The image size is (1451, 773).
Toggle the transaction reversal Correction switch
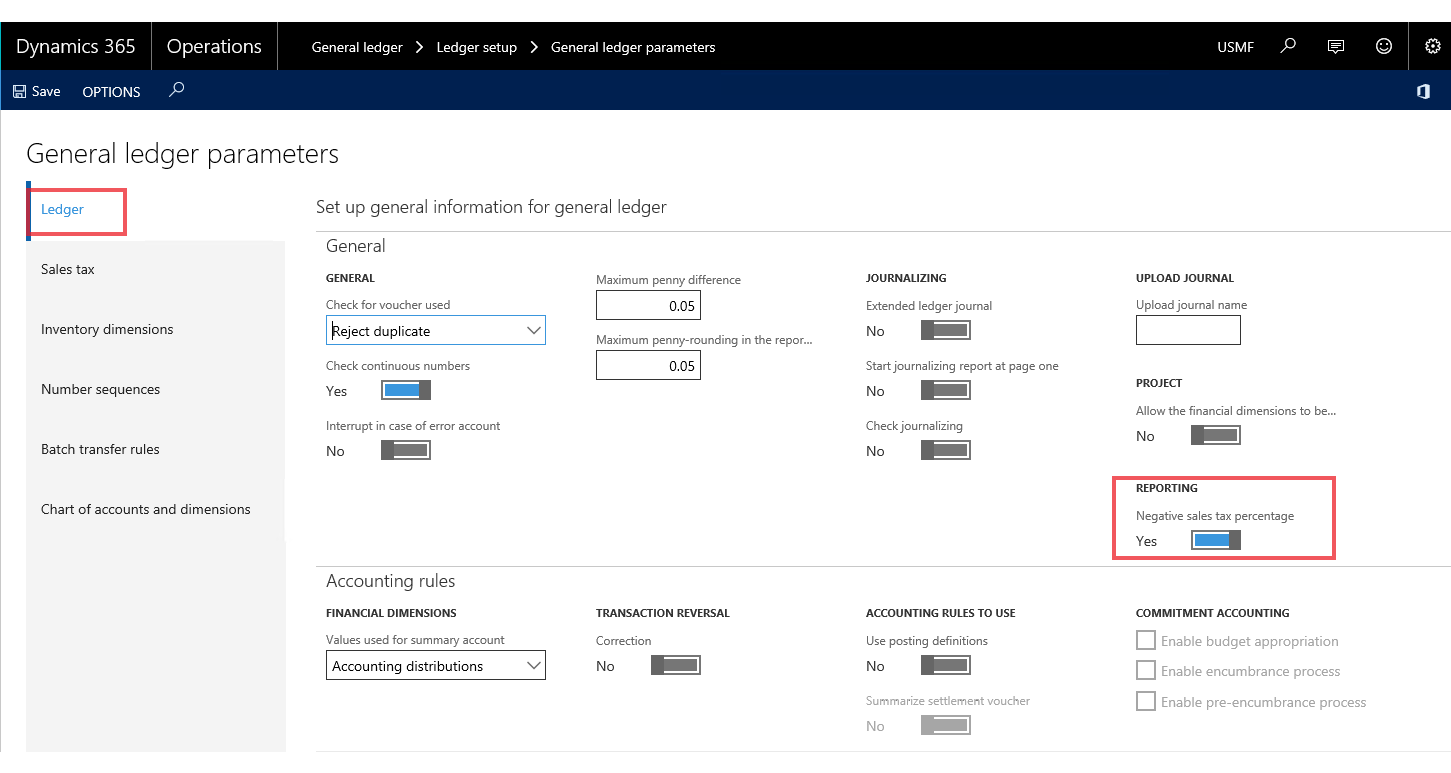[x=676, y=665]
